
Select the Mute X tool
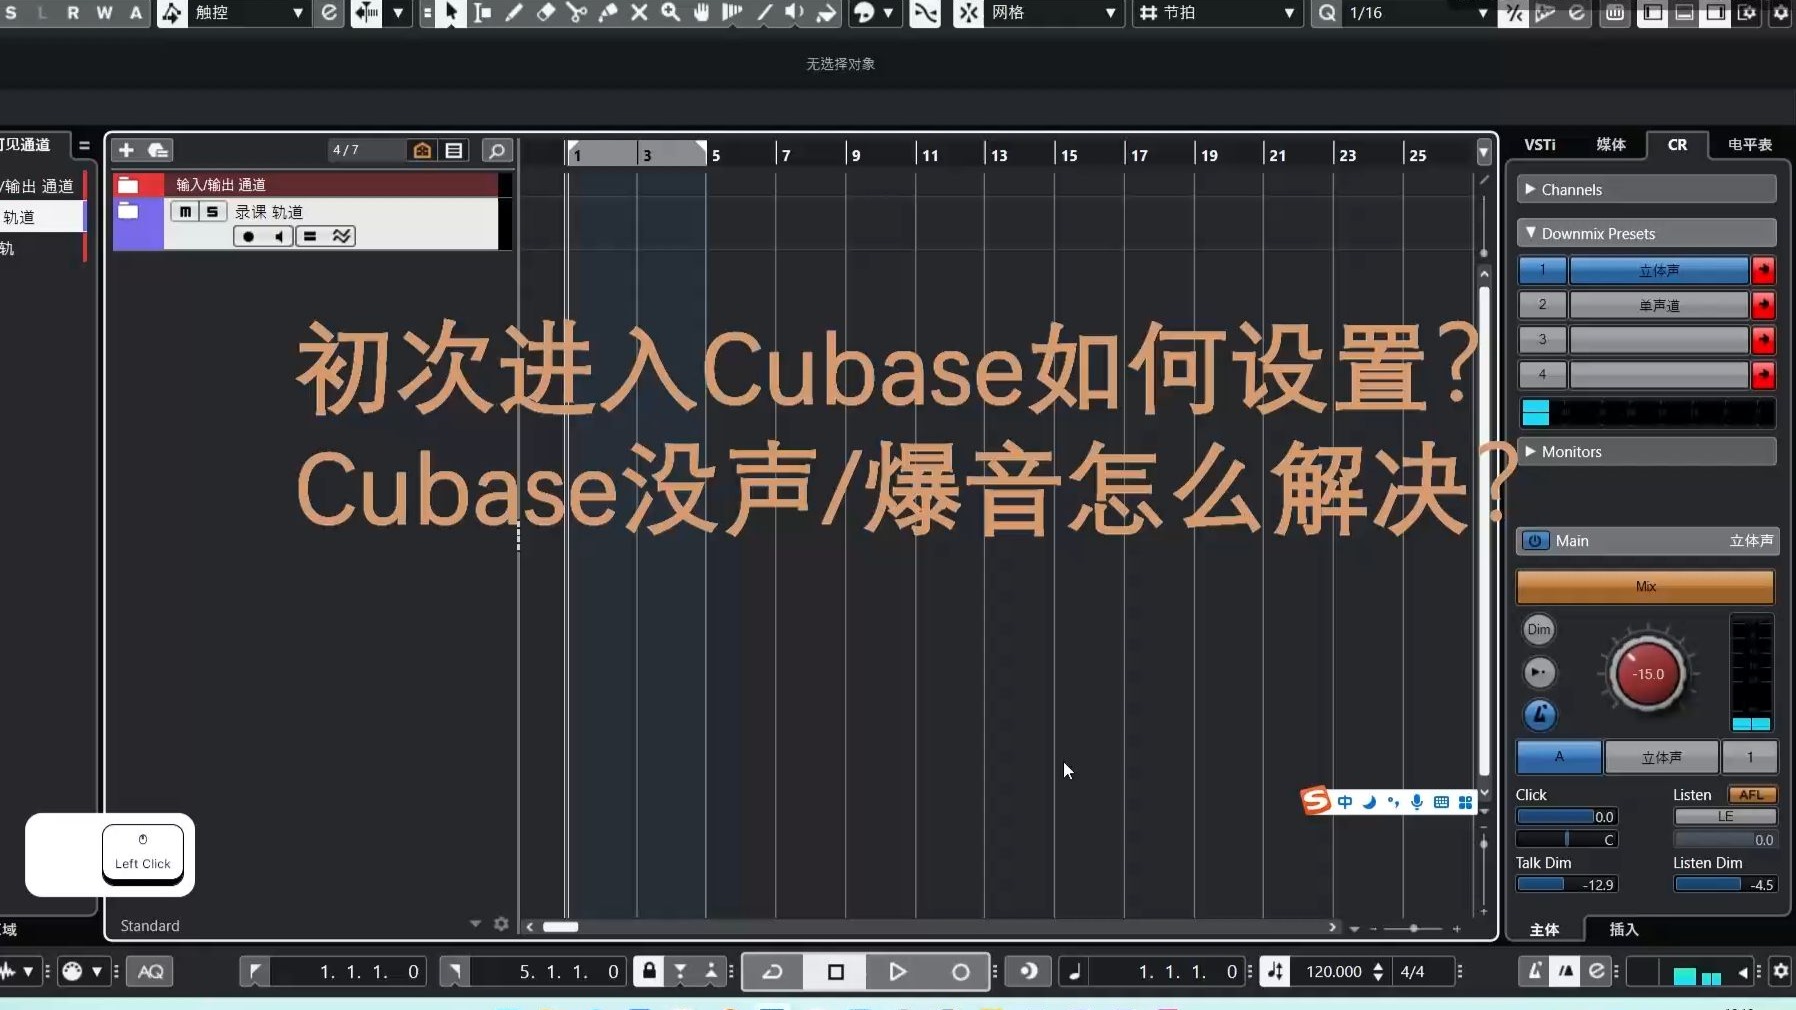(641, 13)
